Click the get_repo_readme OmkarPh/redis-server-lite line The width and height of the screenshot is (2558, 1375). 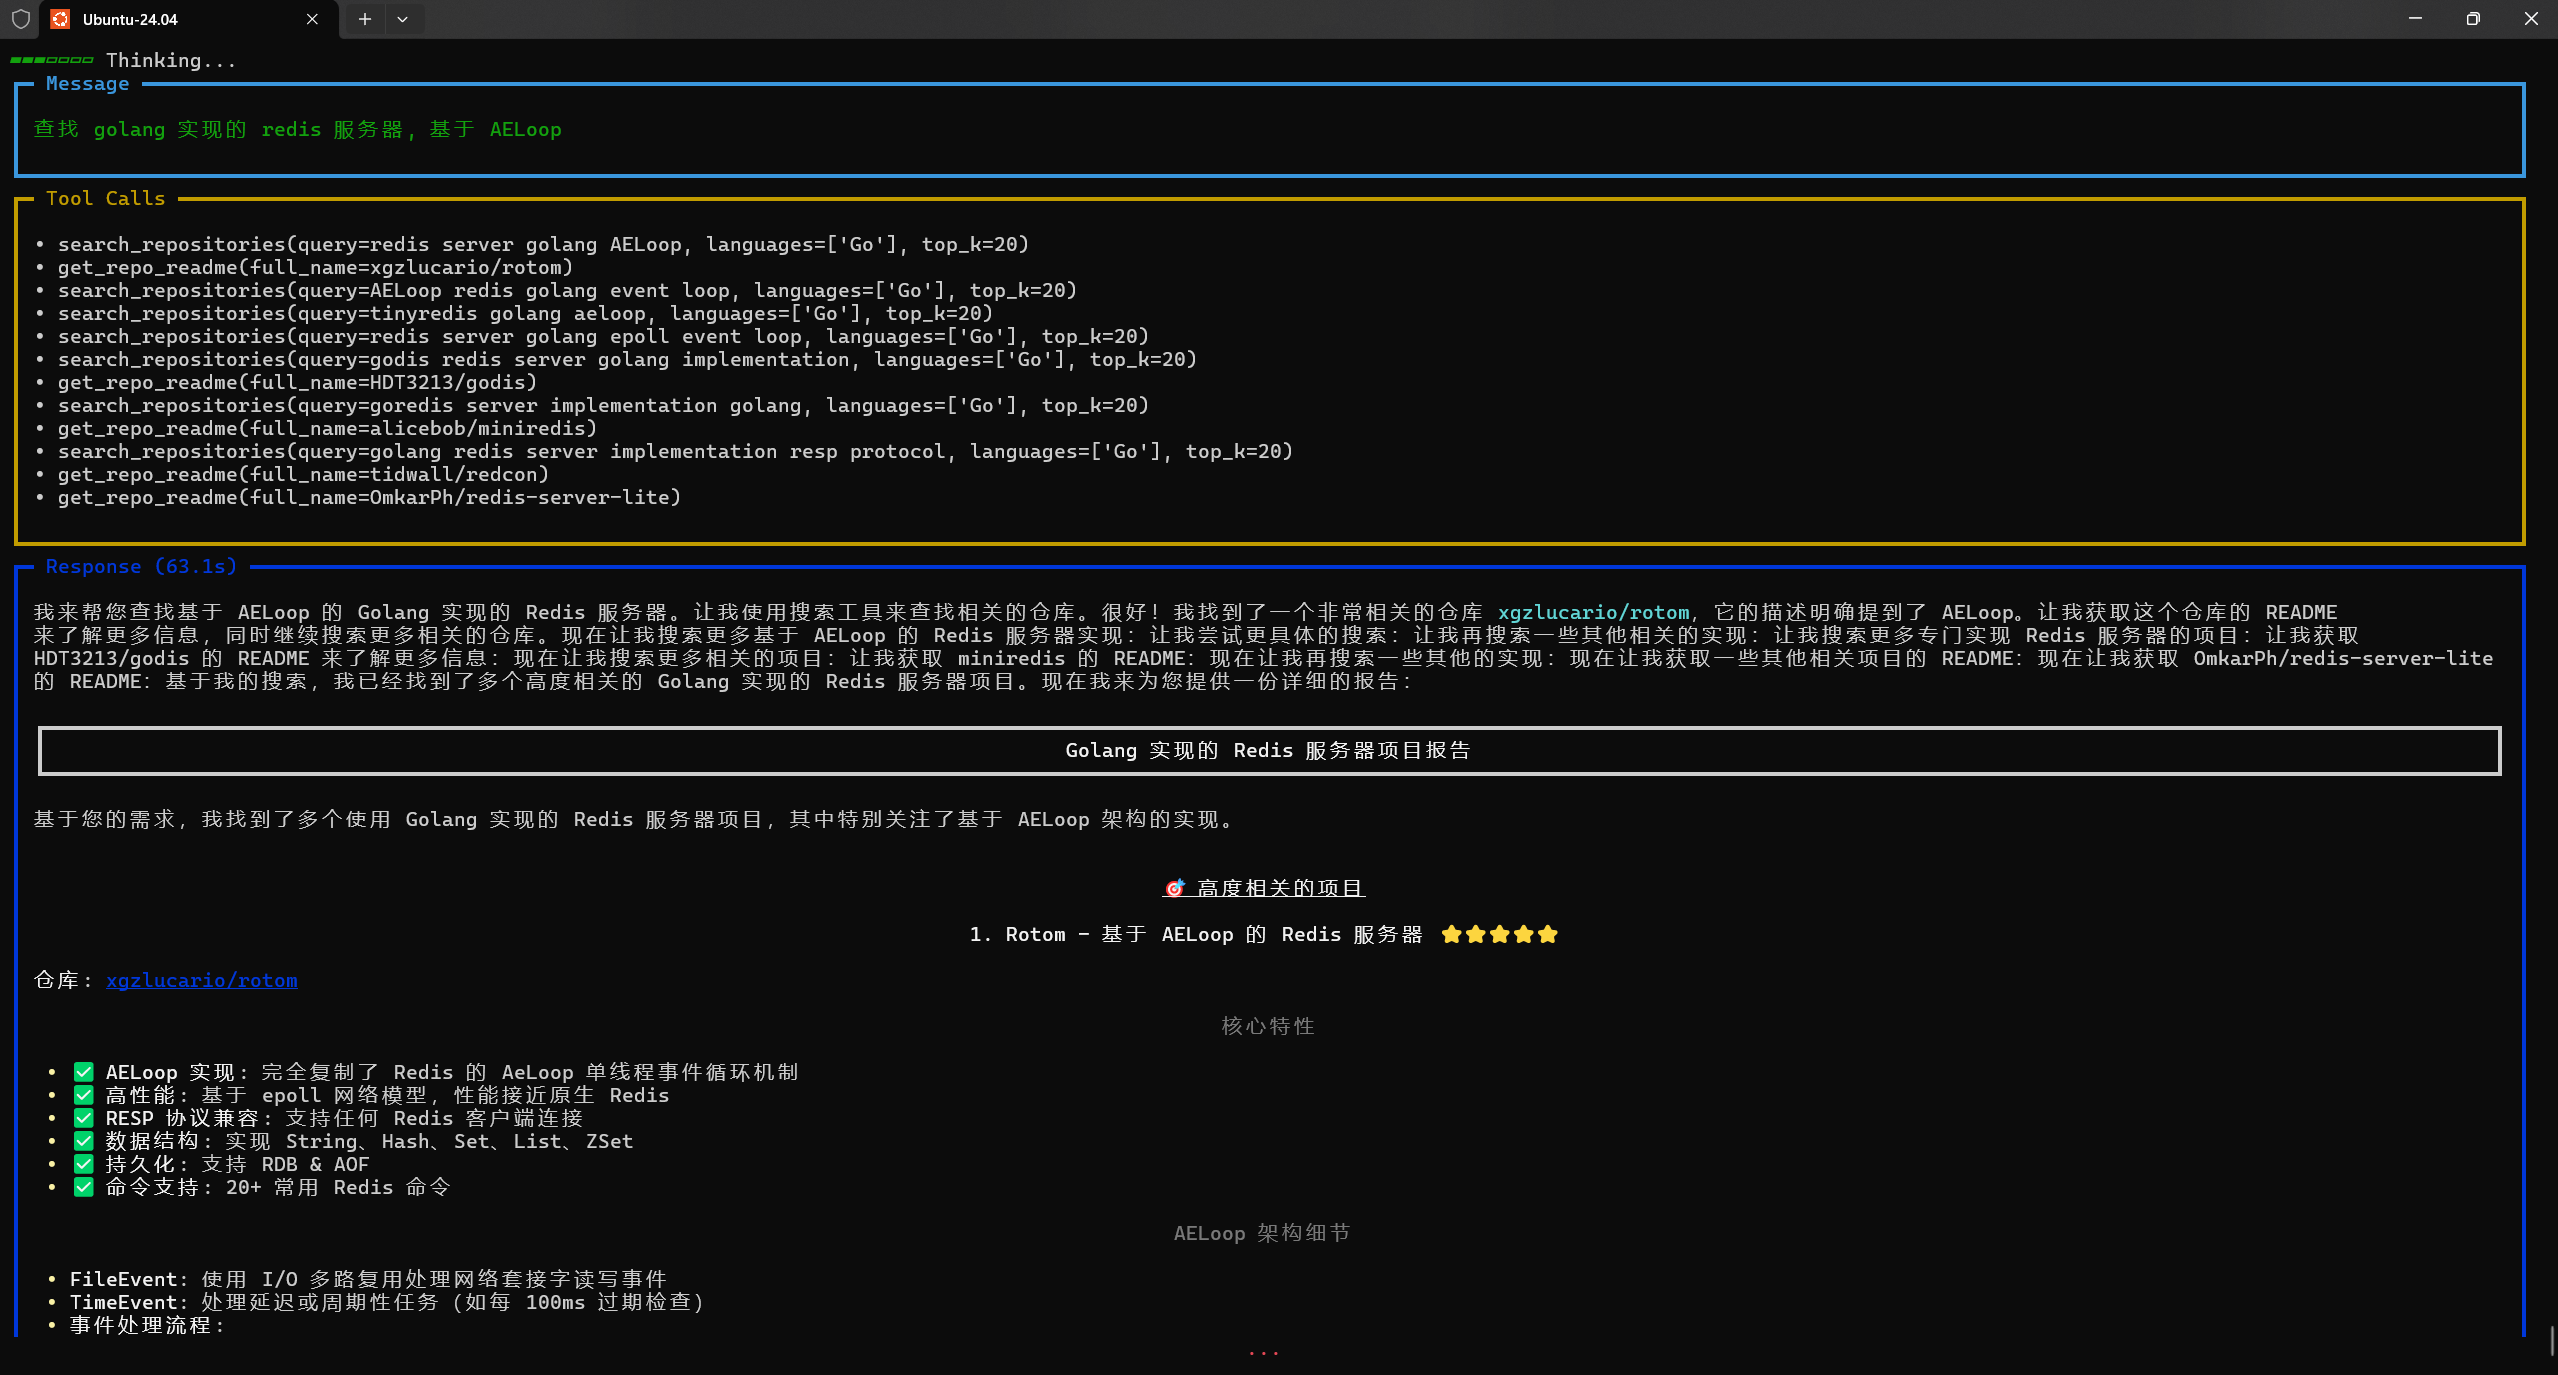369,498
